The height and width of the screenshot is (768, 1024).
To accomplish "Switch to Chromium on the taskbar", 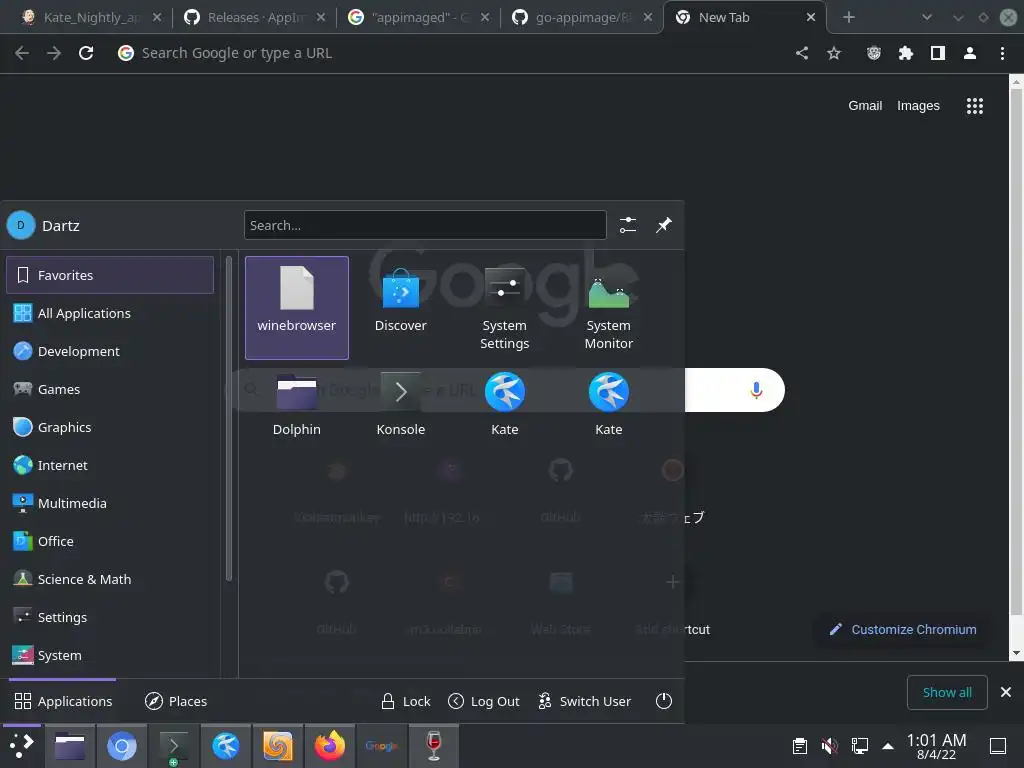I will tap(121, 746).
